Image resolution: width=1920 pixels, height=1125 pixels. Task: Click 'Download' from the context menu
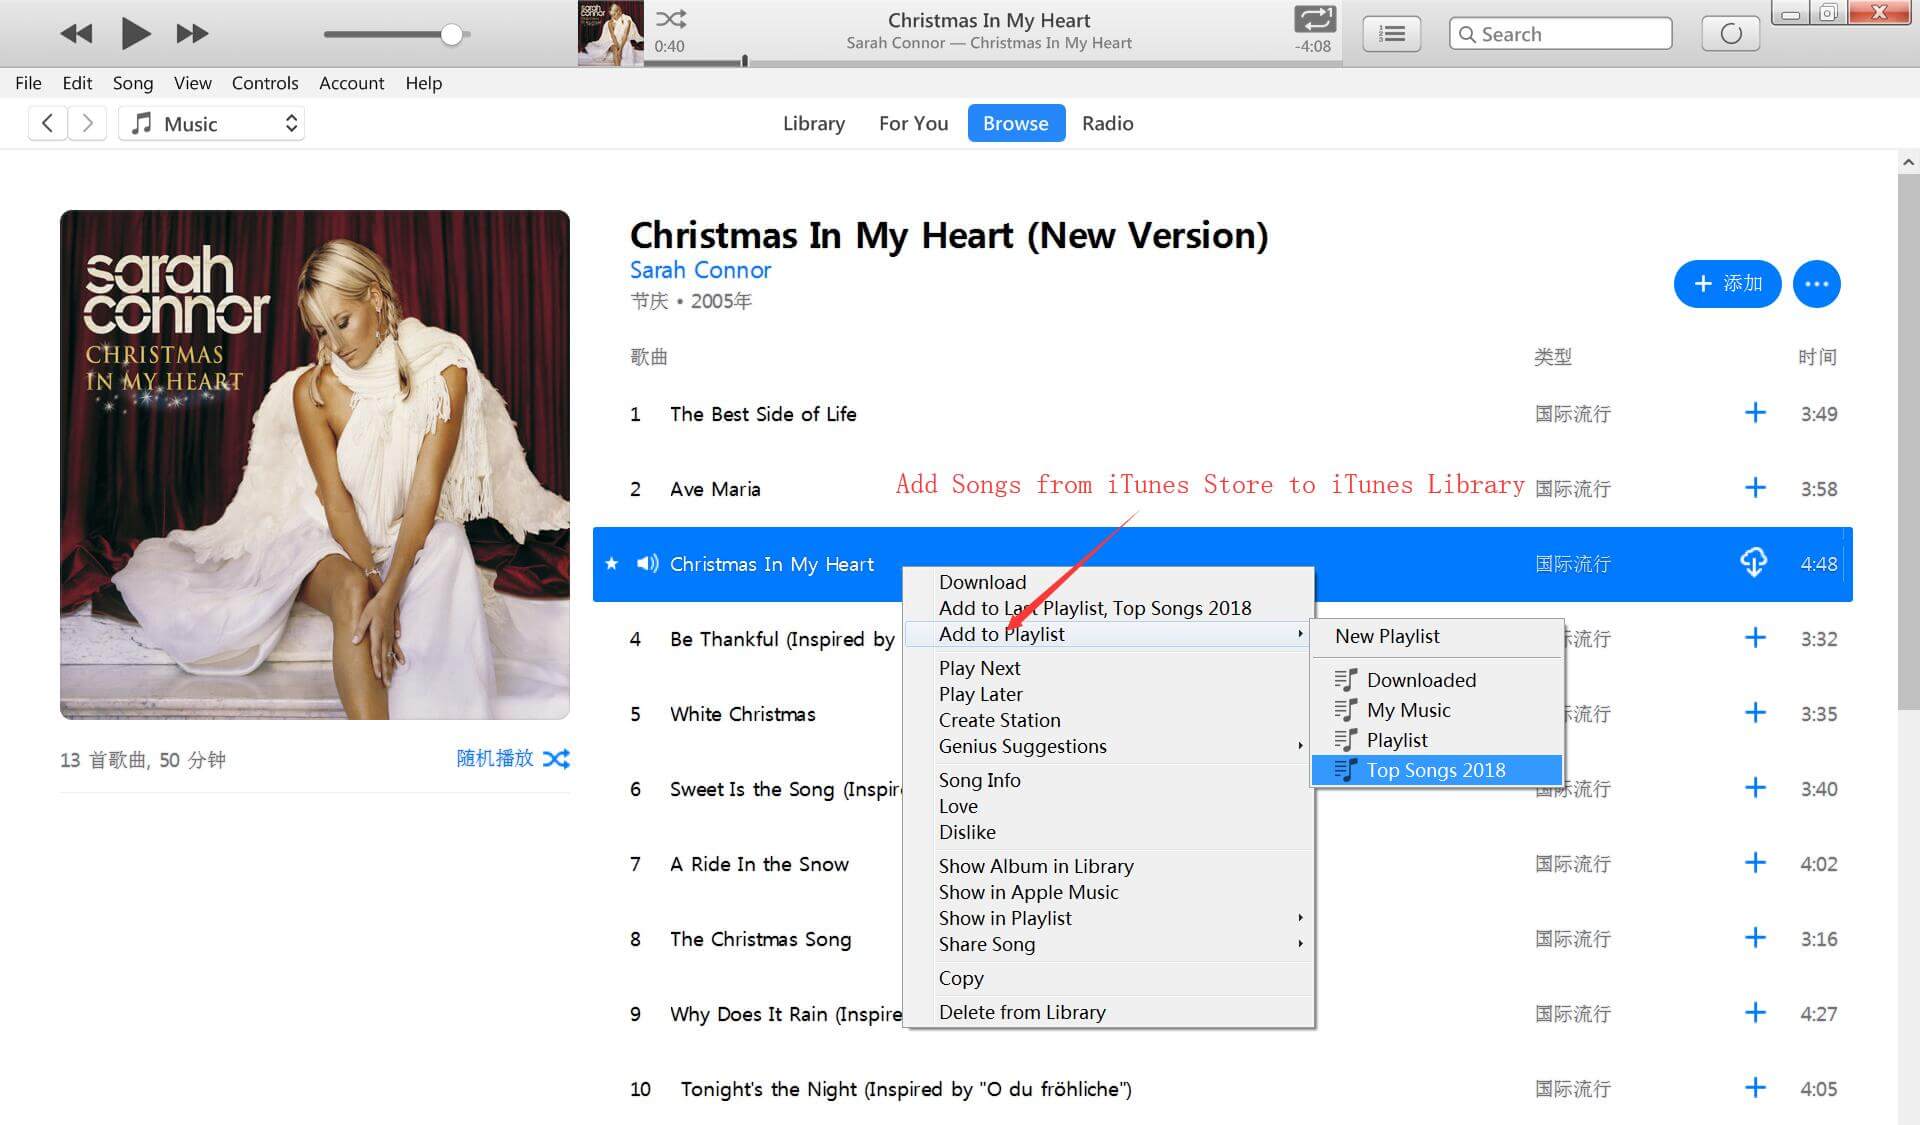coord(981,581)
